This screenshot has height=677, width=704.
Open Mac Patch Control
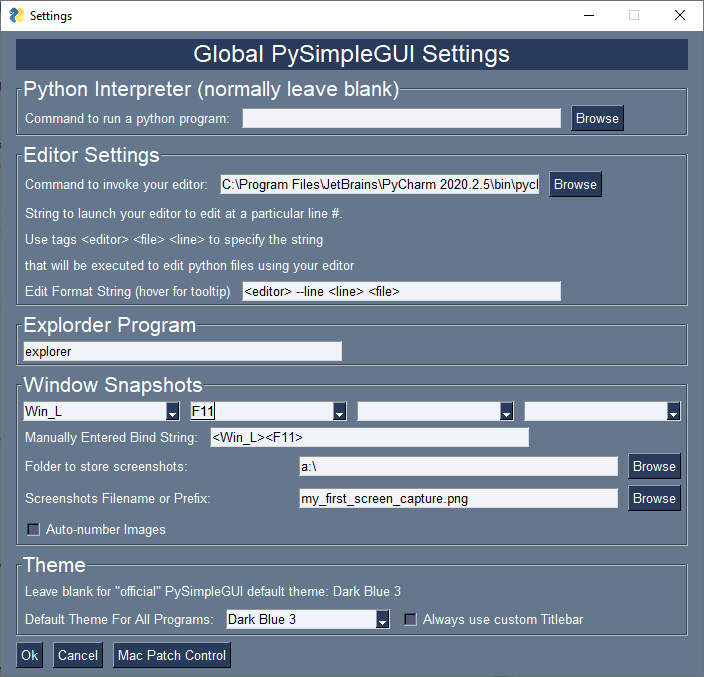[x=172, y=655]
